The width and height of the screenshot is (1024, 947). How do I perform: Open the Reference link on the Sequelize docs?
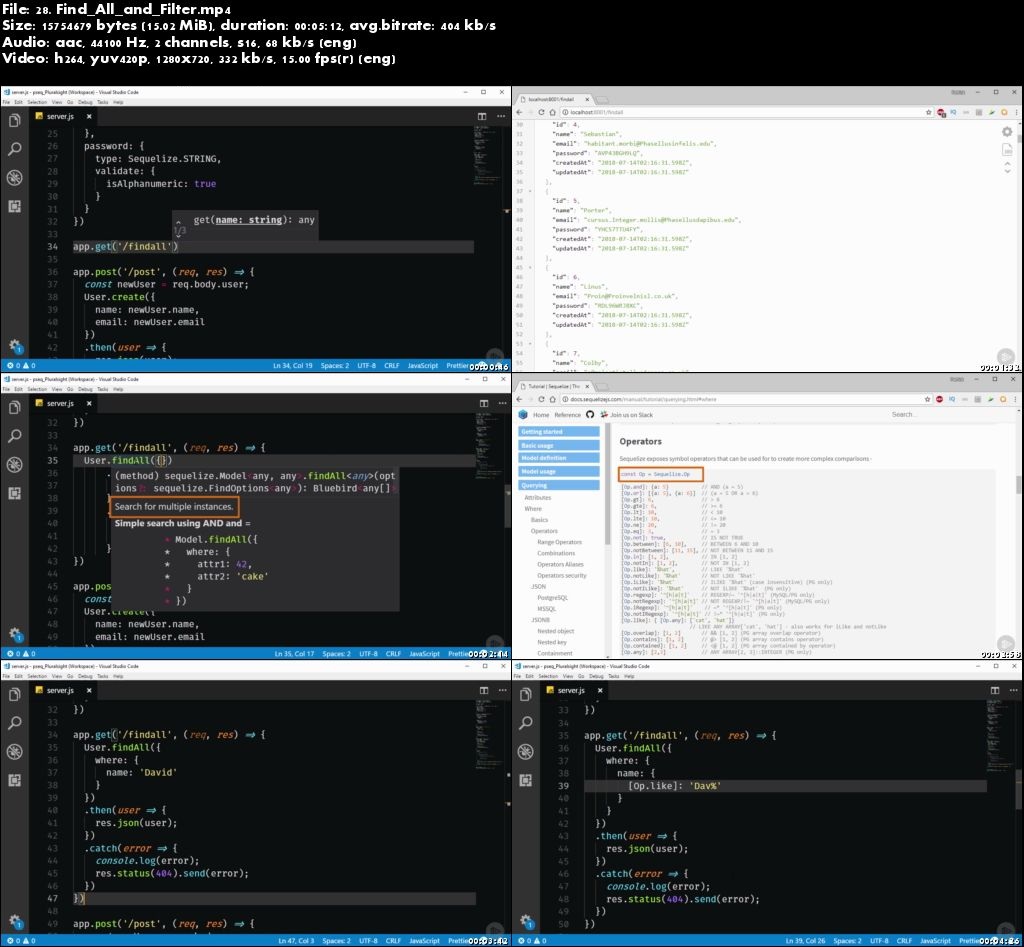(x=568, y=415)
